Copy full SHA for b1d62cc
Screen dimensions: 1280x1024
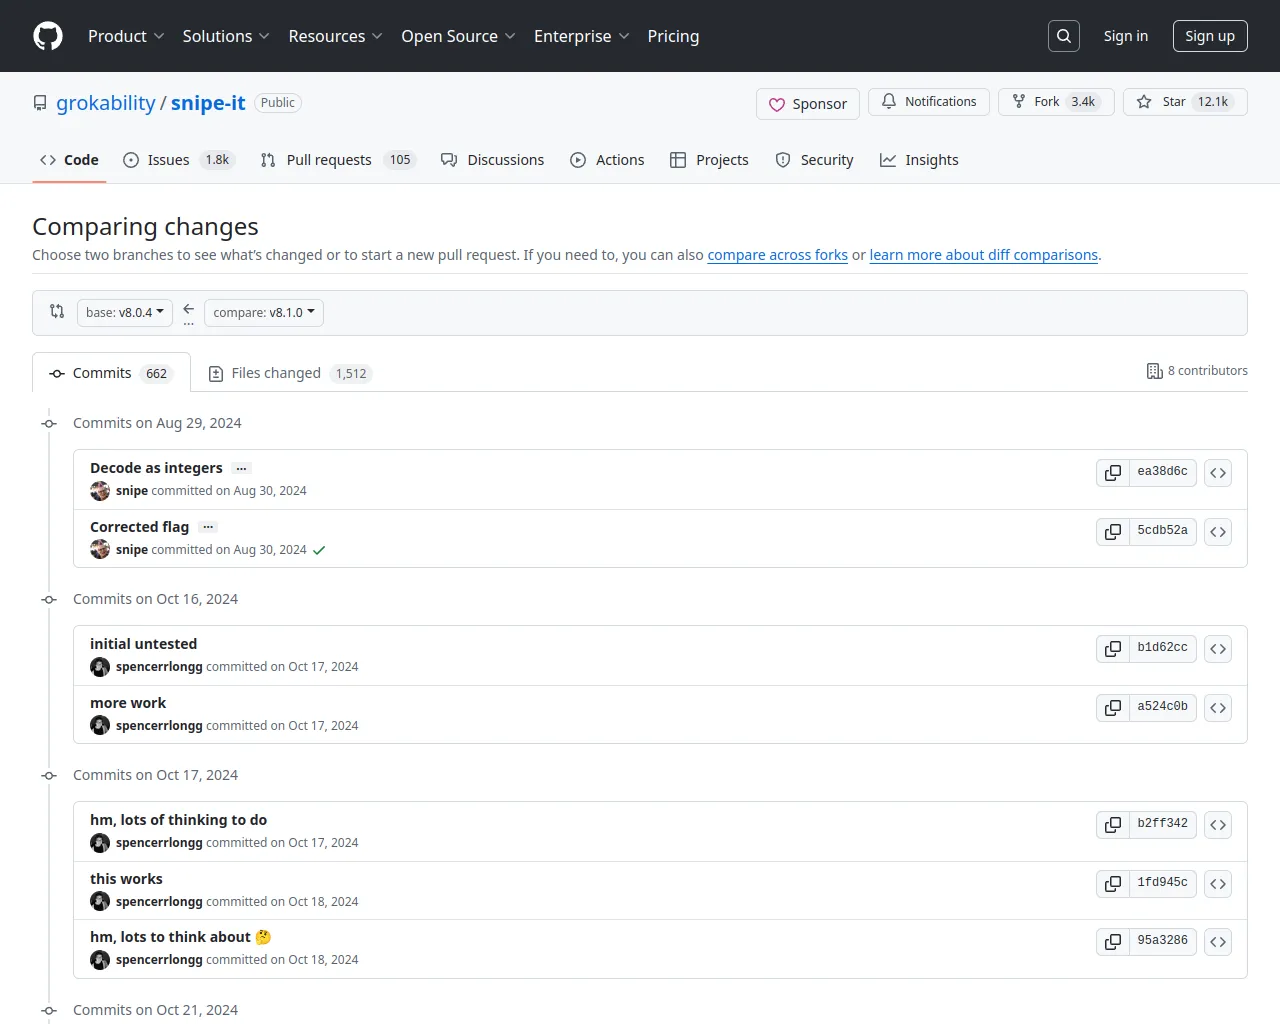click(x=1113, y=648)
